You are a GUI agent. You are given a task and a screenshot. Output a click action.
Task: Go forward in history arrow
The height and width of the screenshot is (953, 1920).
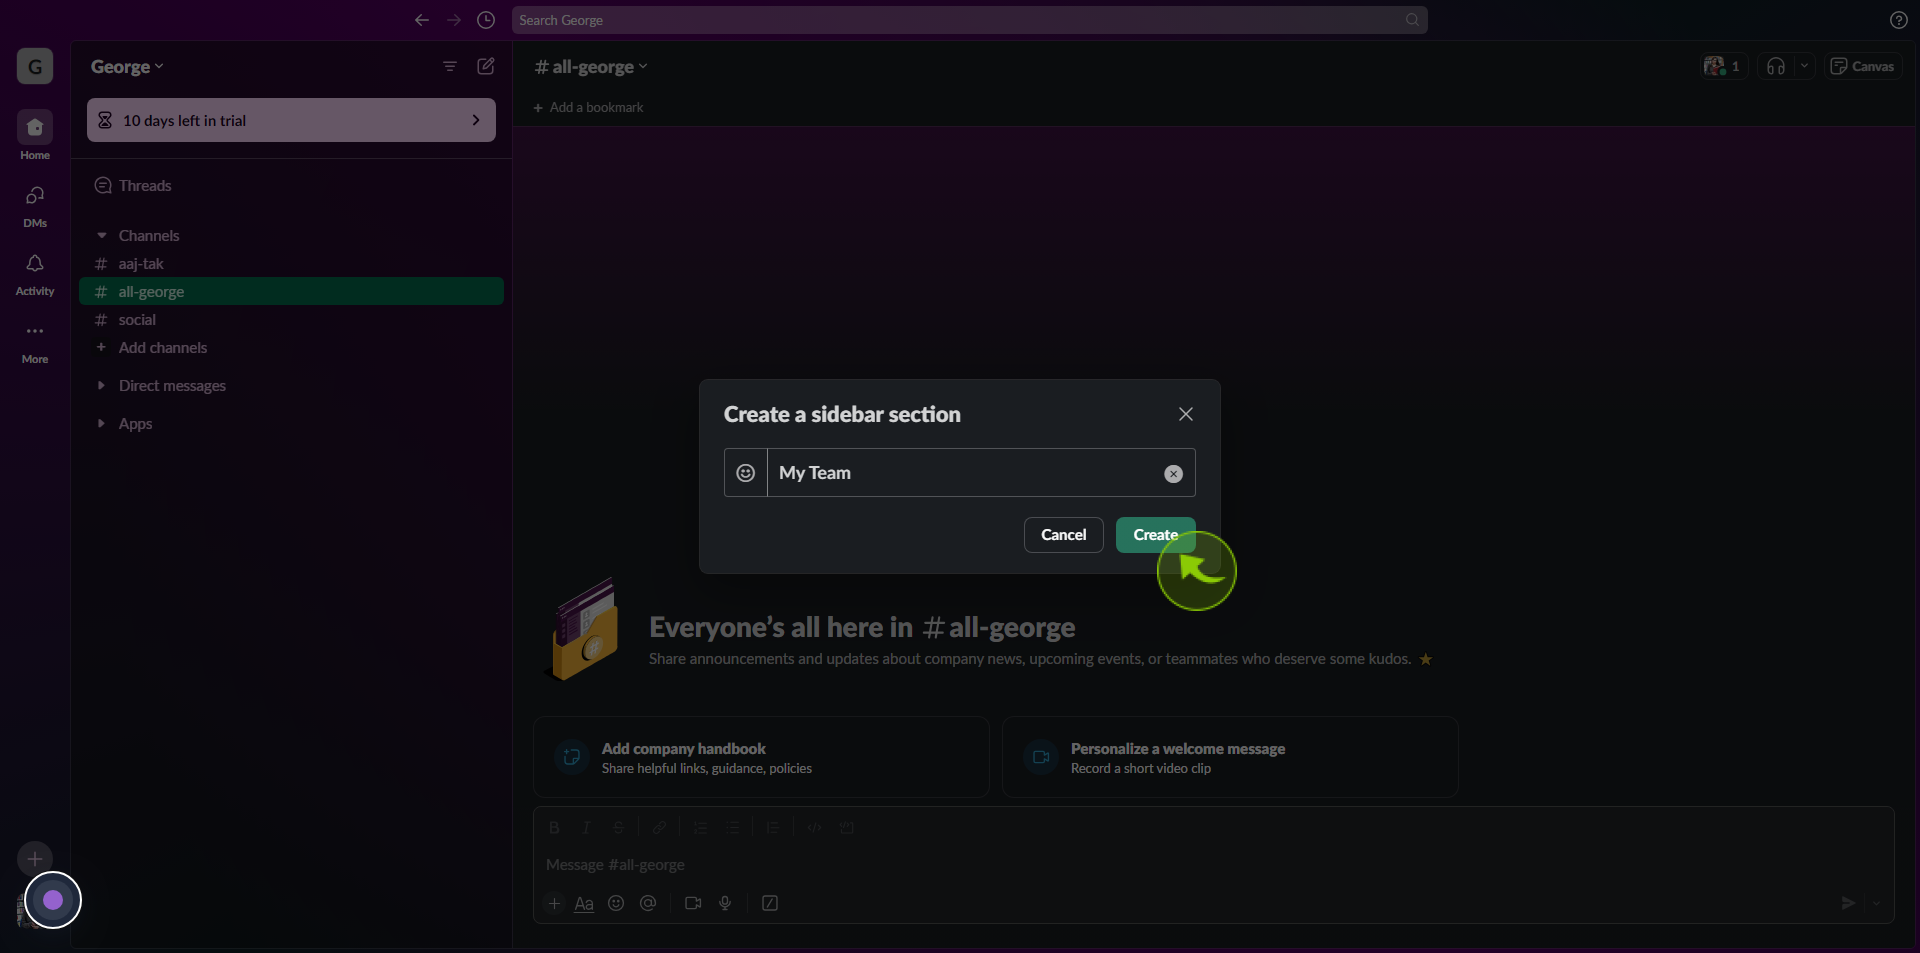coord(454,20)
